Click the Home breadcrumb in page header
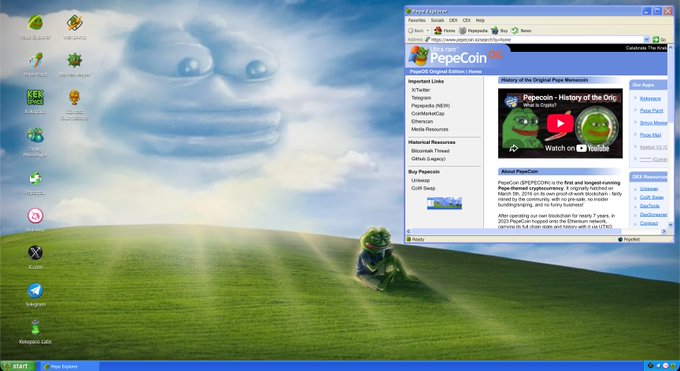Screen dimensions: 680x371 pos(475,72)
